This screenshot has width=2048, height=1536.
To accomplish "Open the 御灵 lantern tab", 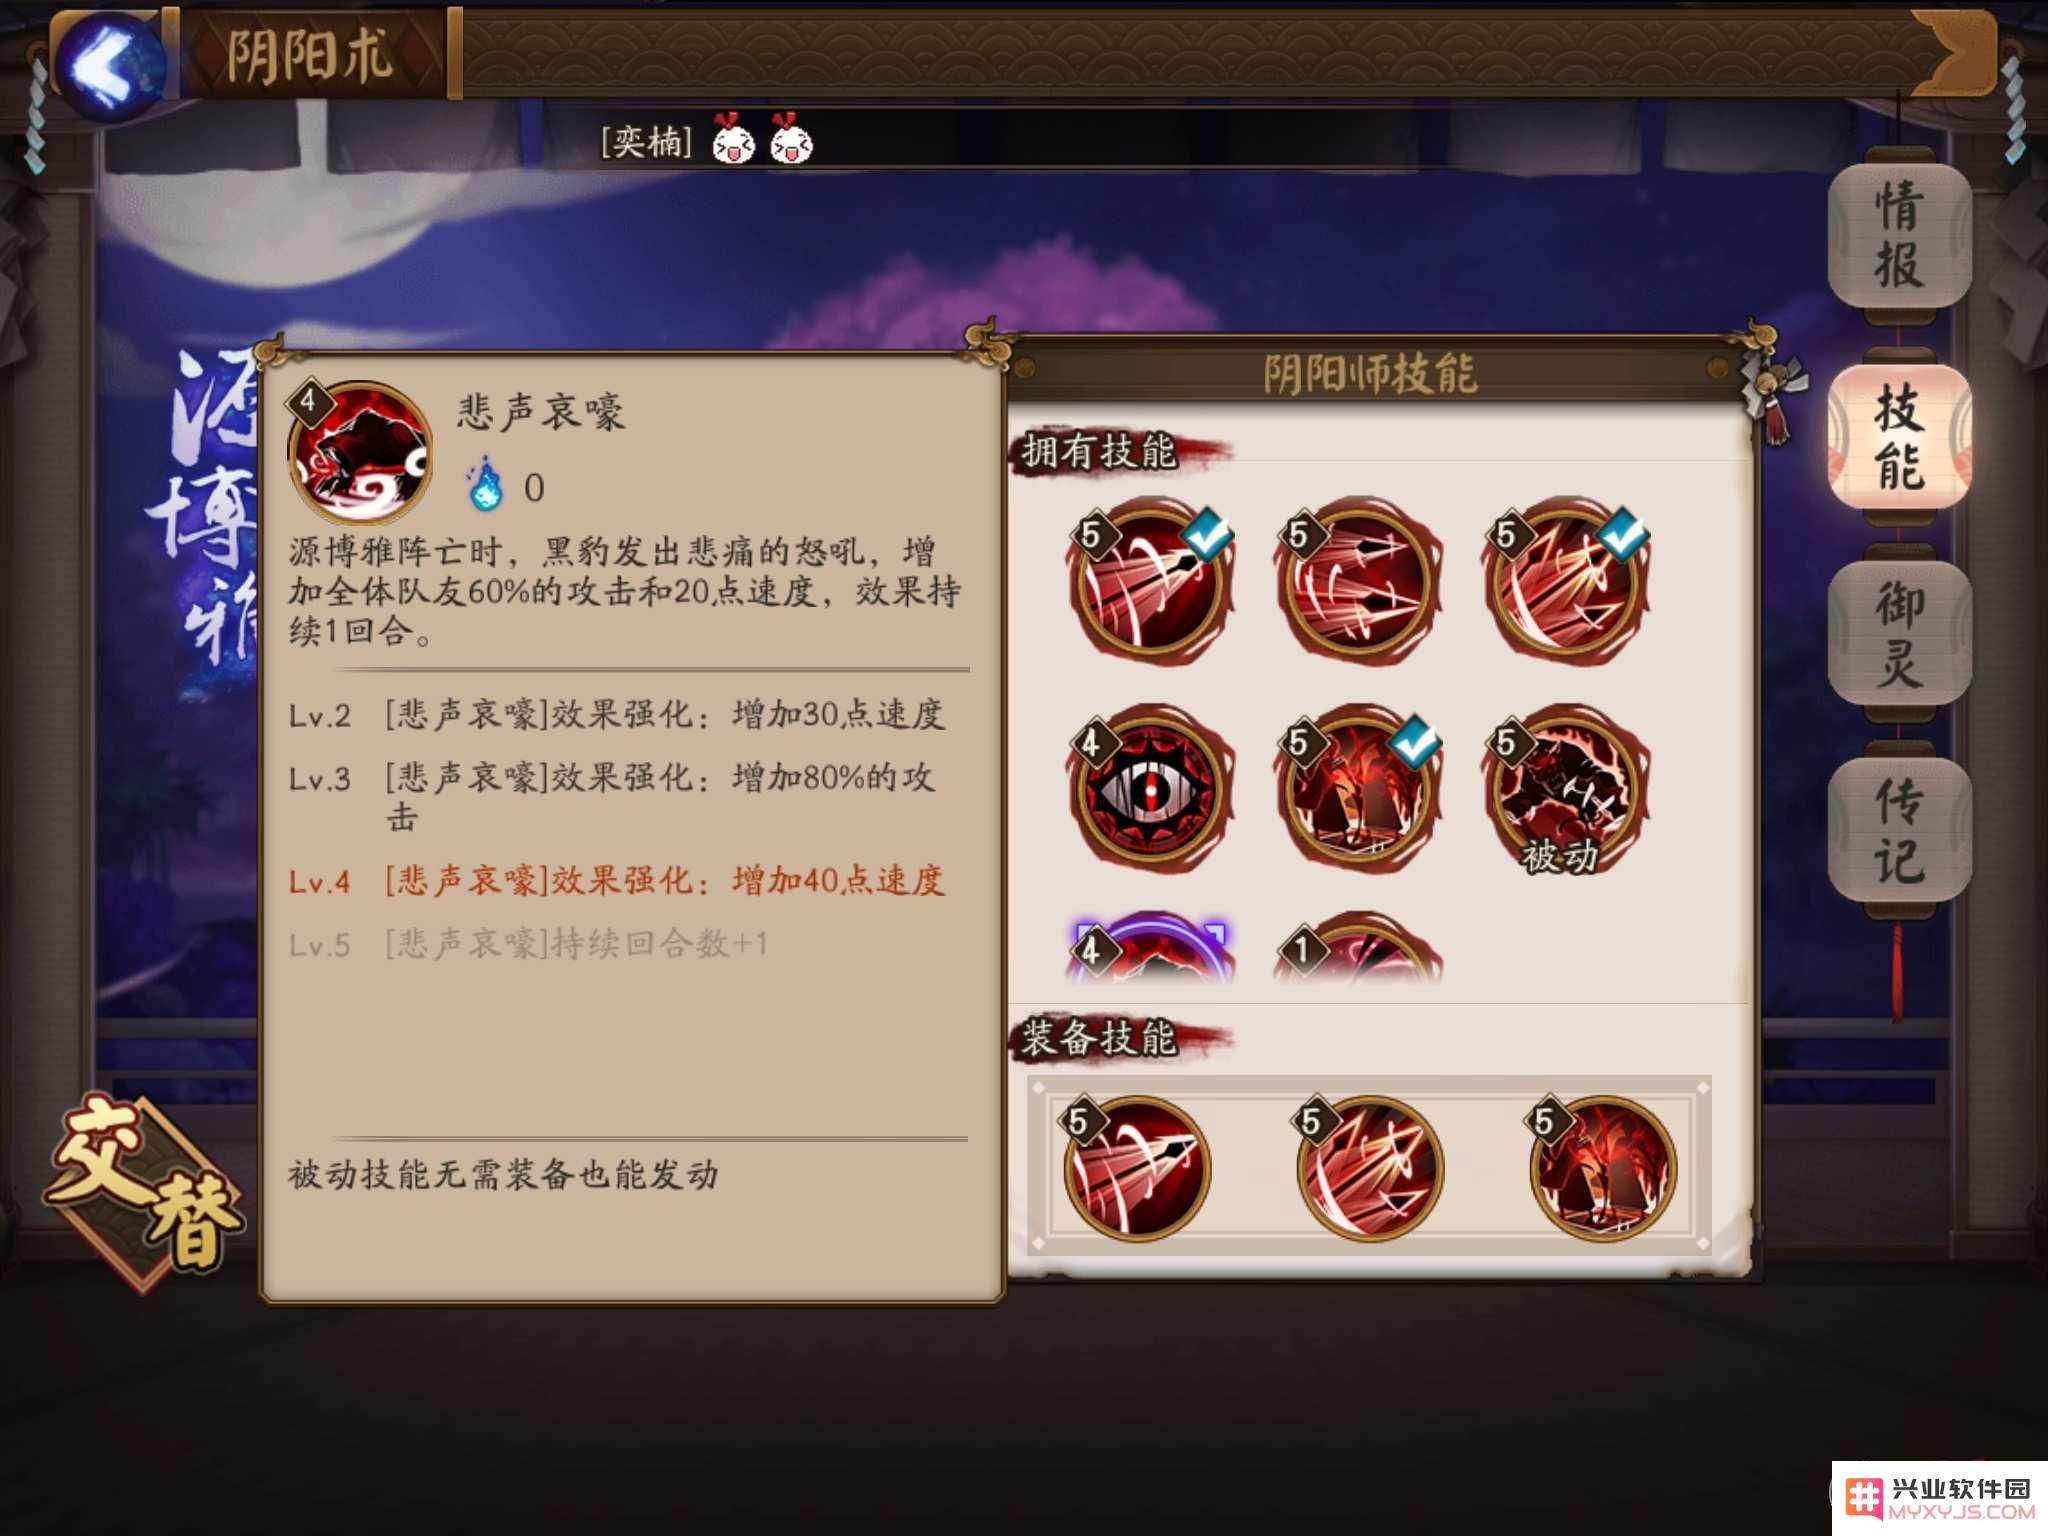I will 1898,634.
